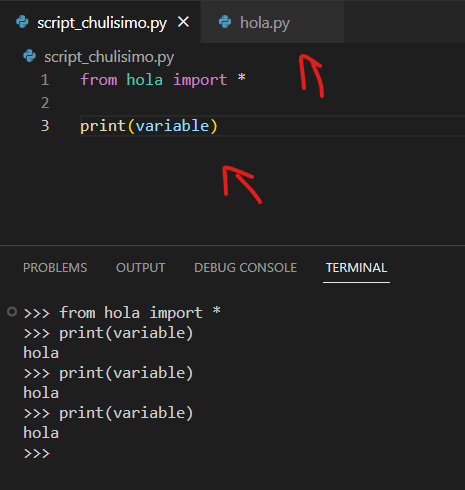This screenshot has height=490, width=465.
Task: Click the first 'hola' output in terminal
Action: [x=41, y=353]
